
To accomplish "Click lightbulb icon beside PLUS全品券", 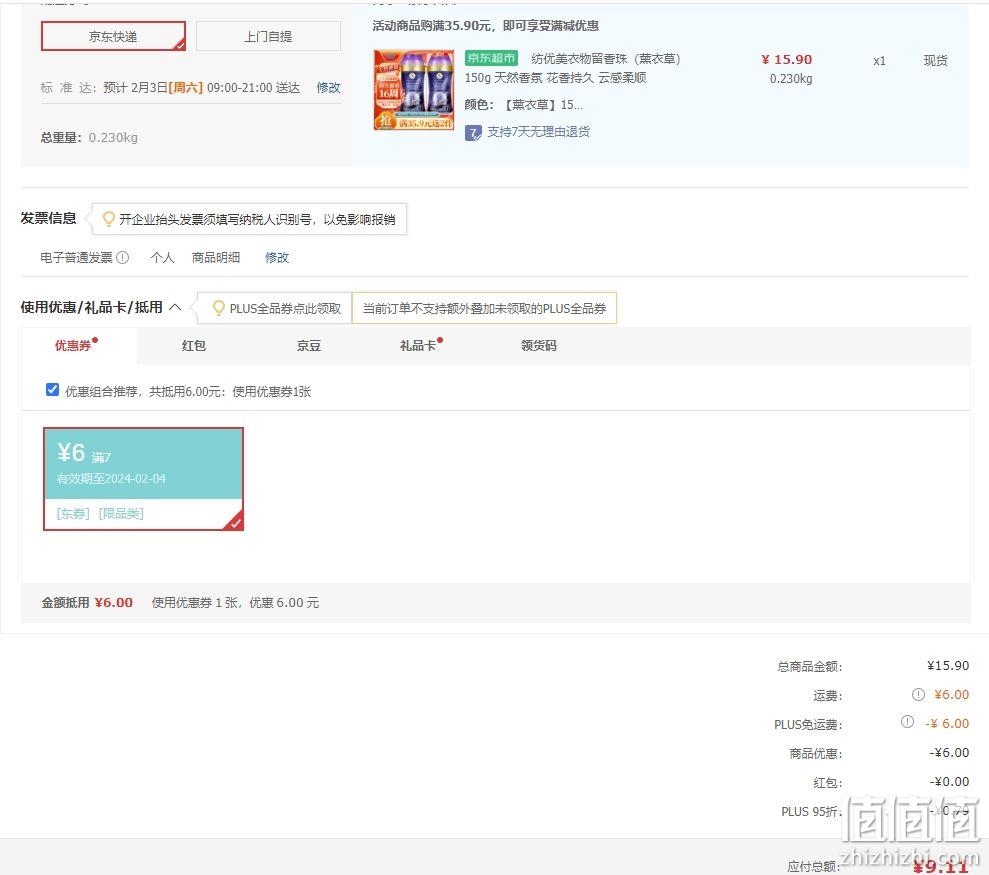I will coord(219,308).
